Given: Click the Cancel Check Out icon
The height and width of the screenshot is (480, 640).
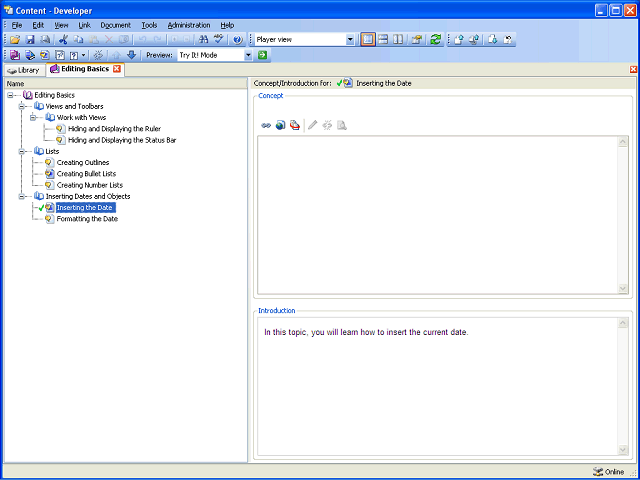Looking at the screenshot, I should pos(508,40).
